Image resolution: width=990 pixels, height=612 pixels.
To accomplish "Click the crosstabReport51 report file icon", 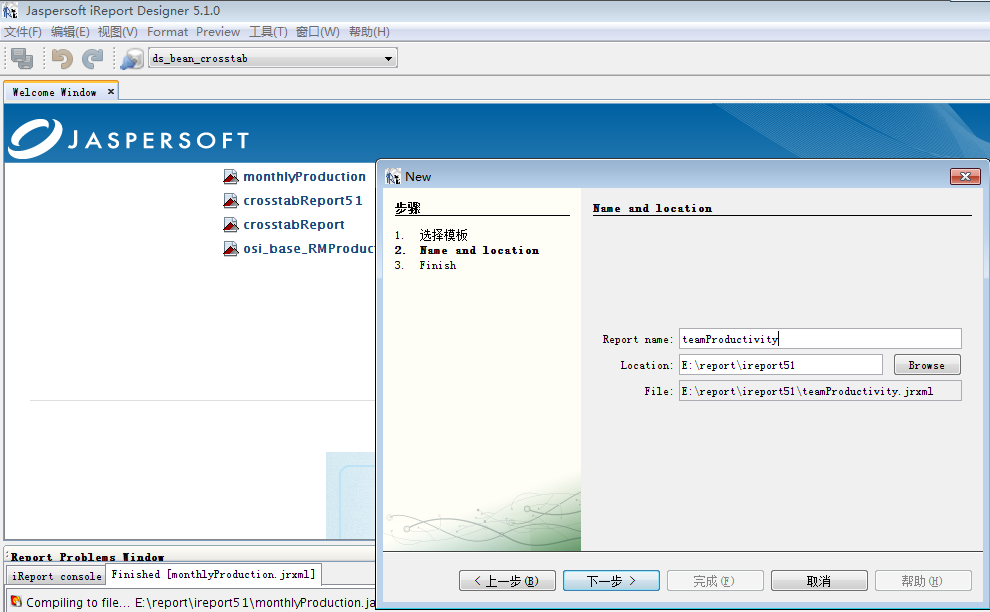I will pyautogui.click(x=230, y=201).
